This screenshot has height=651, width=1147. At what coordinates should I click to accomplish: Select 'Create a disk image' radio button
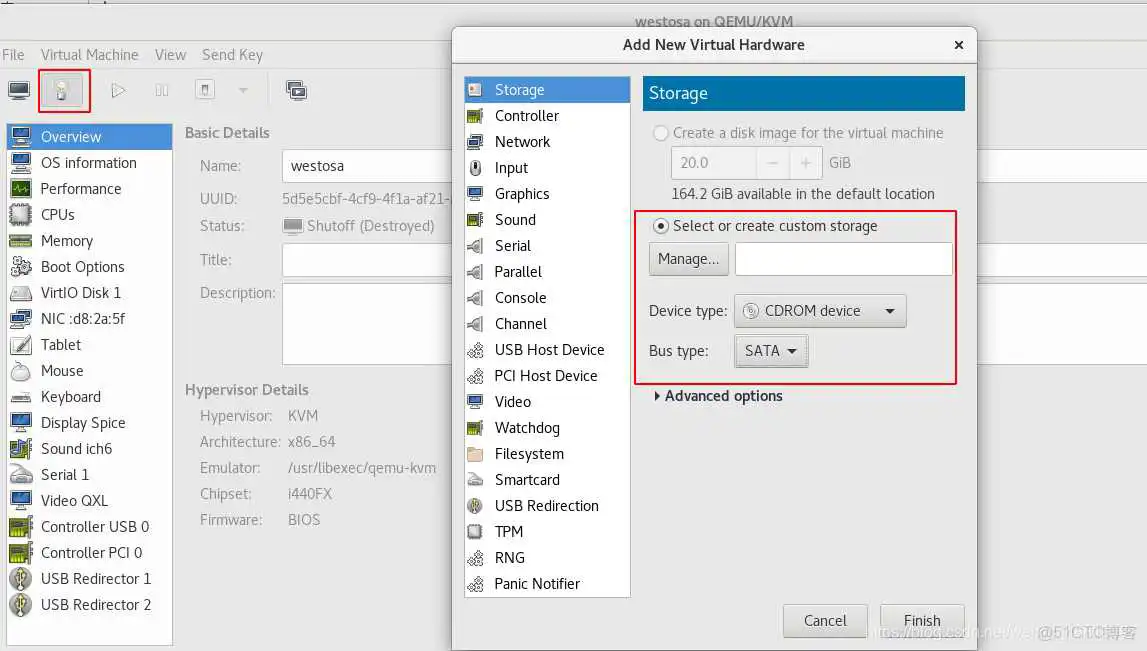(661, 133)
